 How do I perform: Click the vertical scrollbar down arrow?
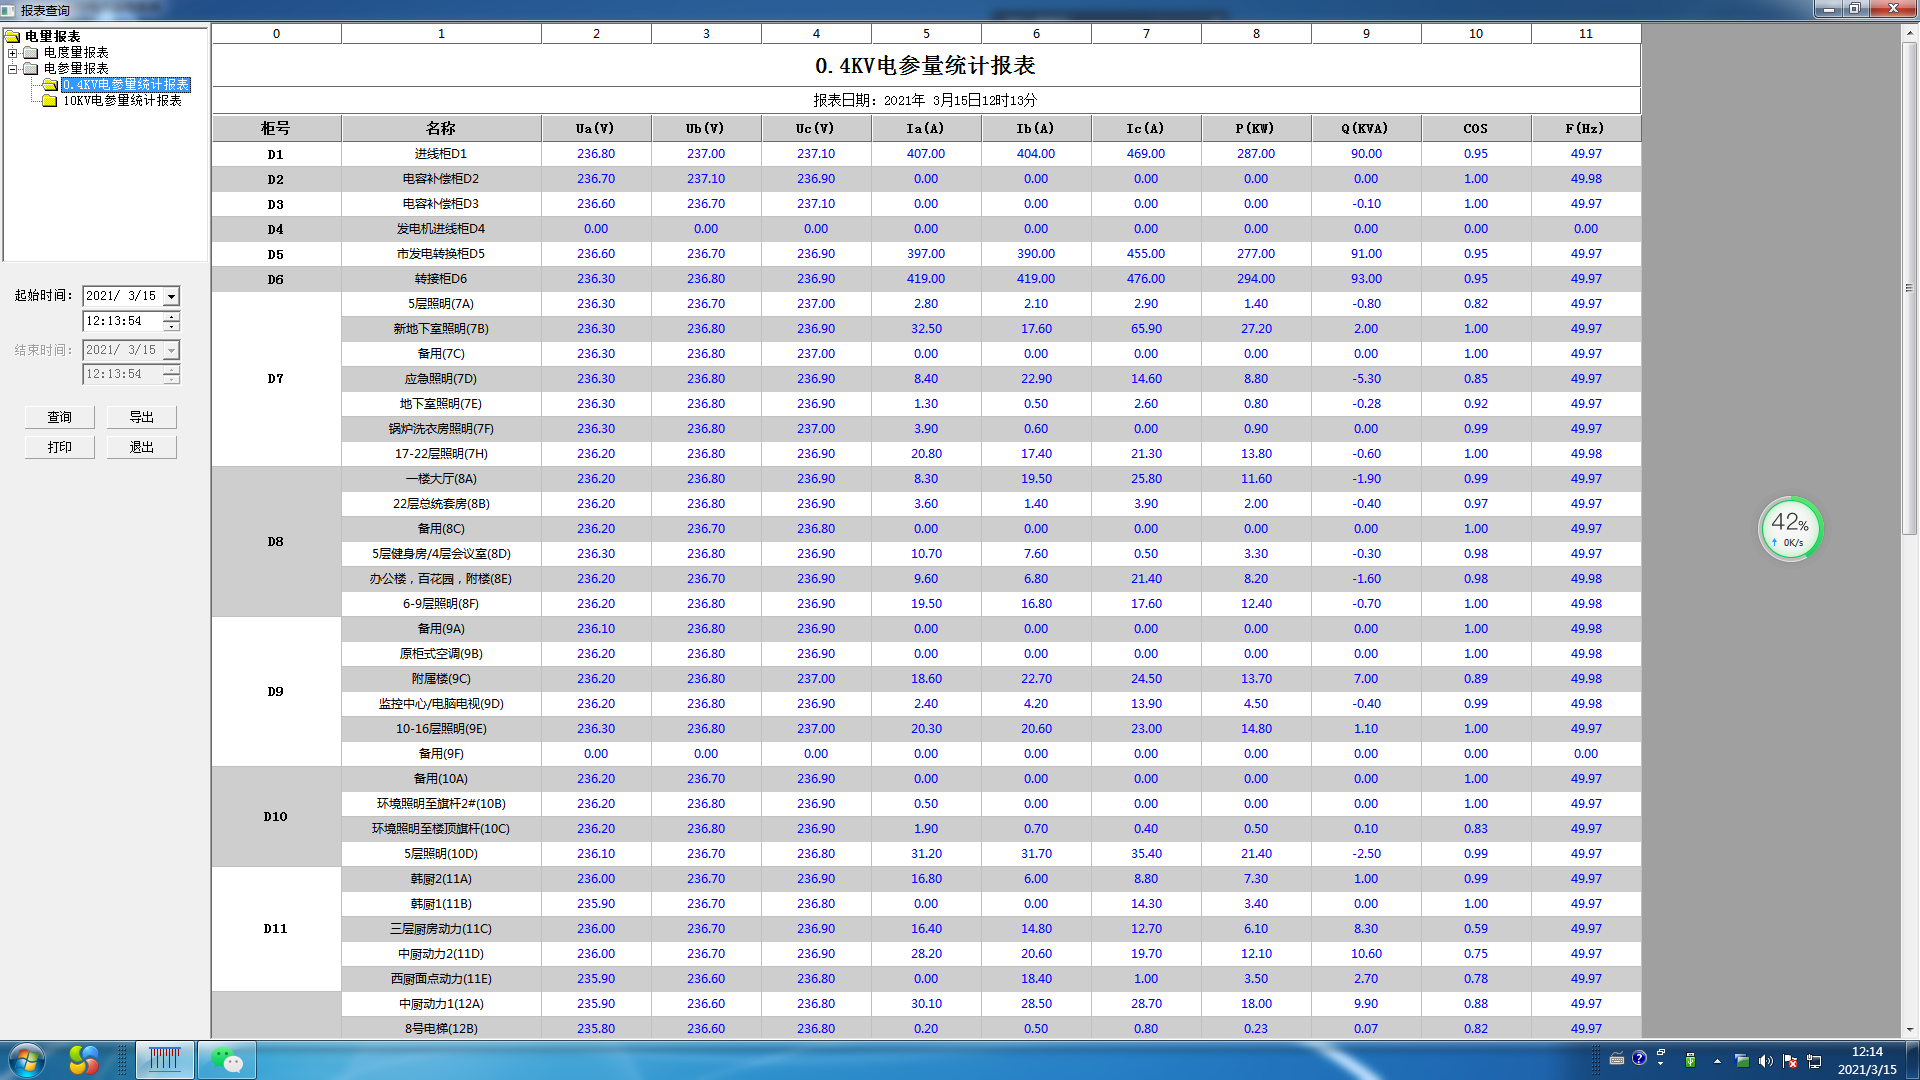point(1909,1029)
